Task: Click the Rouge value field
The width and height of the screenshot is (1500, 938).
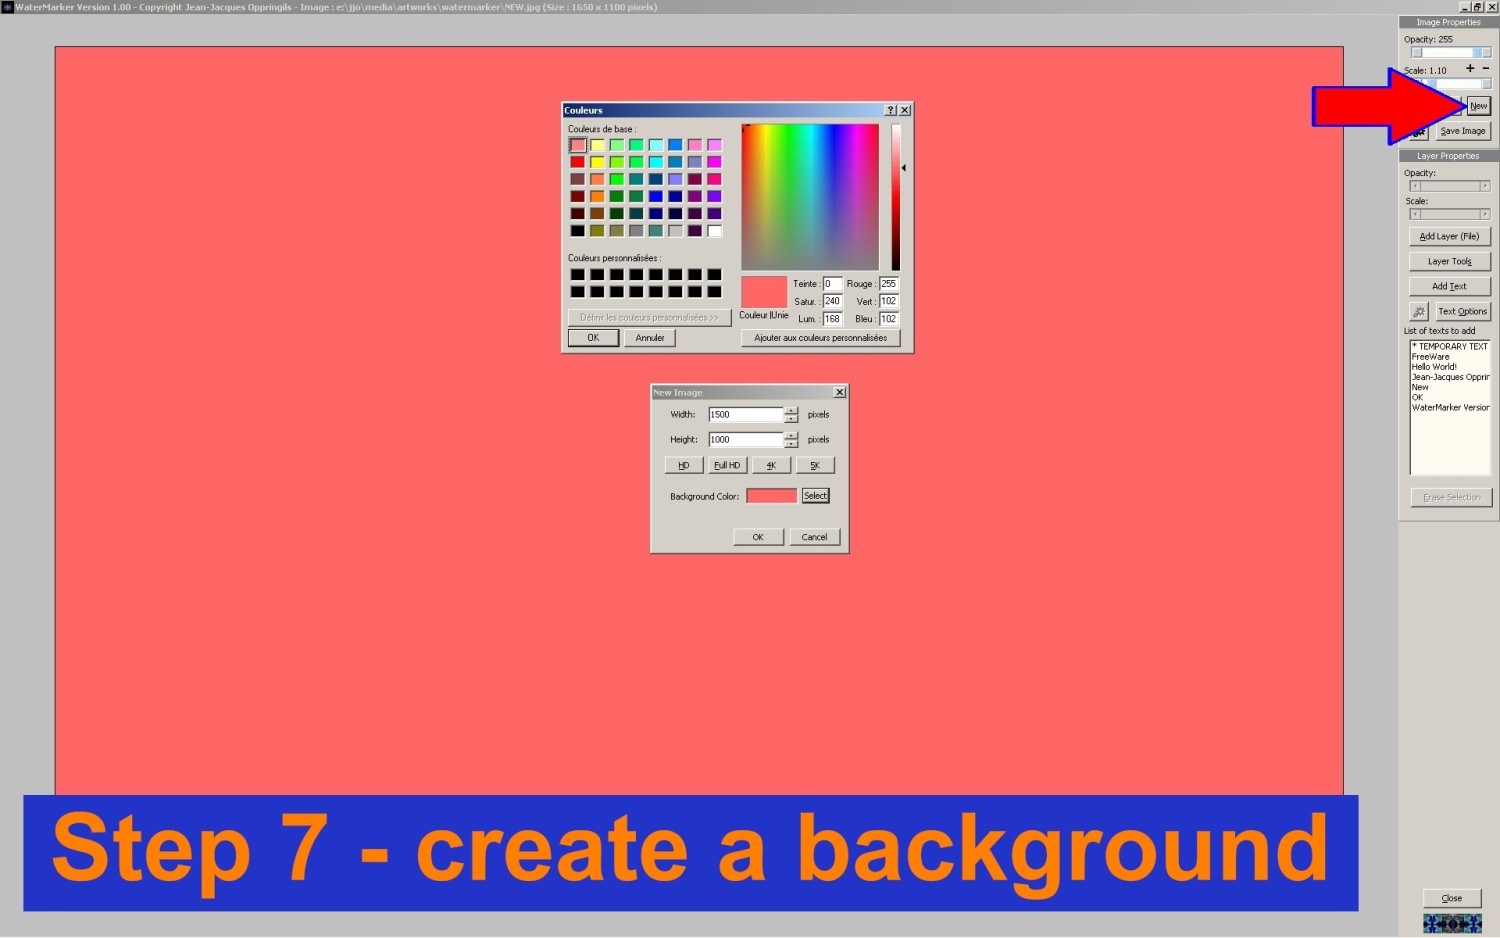Action: coord(888,284)
